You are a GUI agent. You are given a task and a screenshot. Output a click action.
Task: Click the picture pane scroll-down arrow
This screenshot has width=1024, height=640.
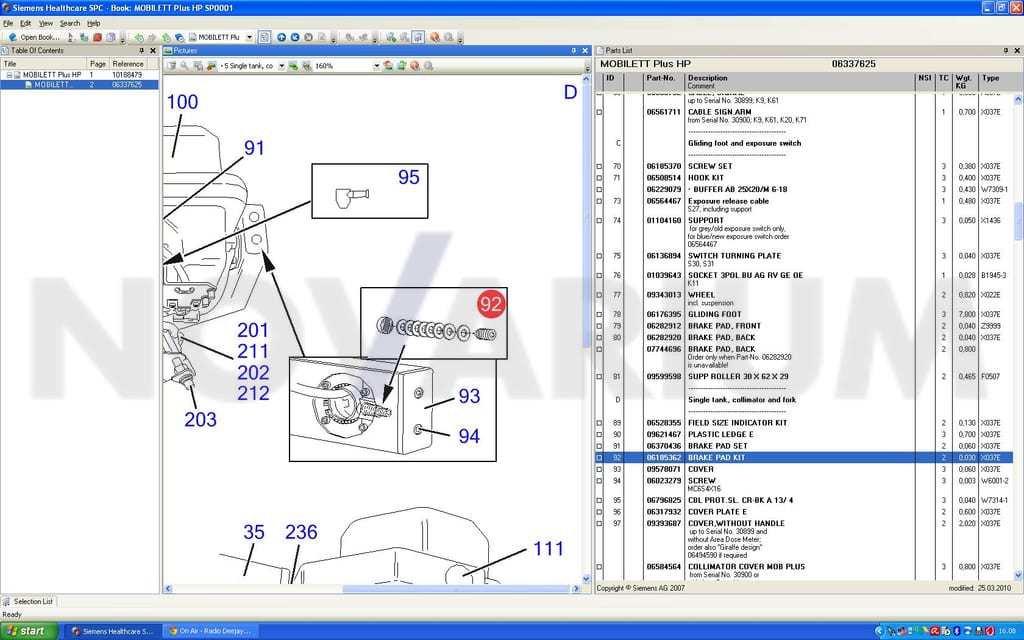tap(586, 579)
